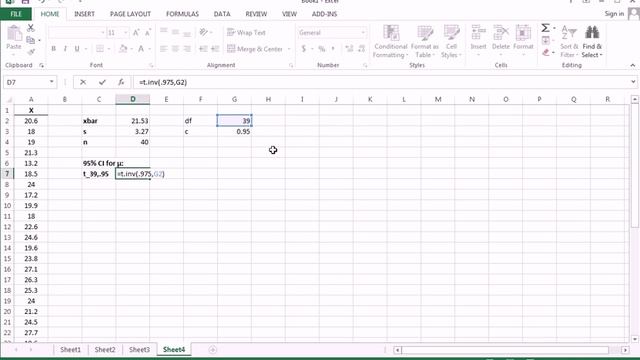Click inside the formula bar text
This screenshot has width=640, height=360.
[x=163, y=82]
